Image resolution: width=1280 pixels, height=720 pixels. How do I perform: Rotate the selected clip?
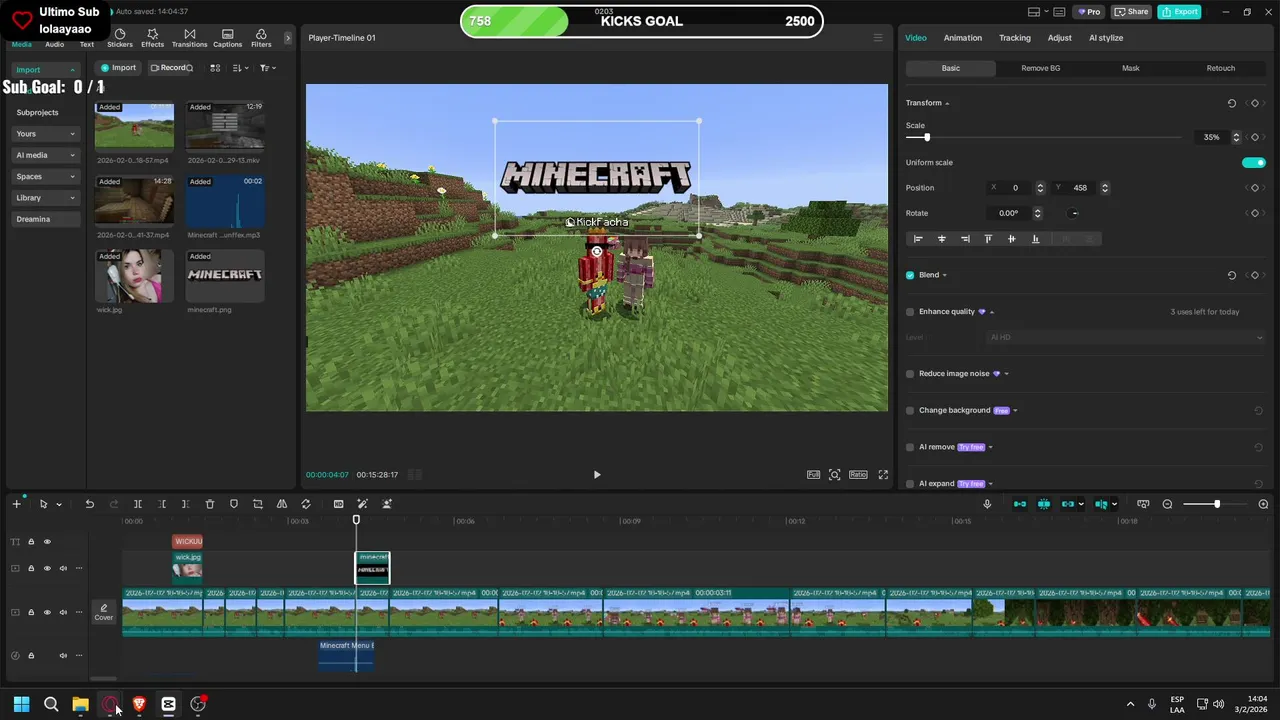click(306, 504)
